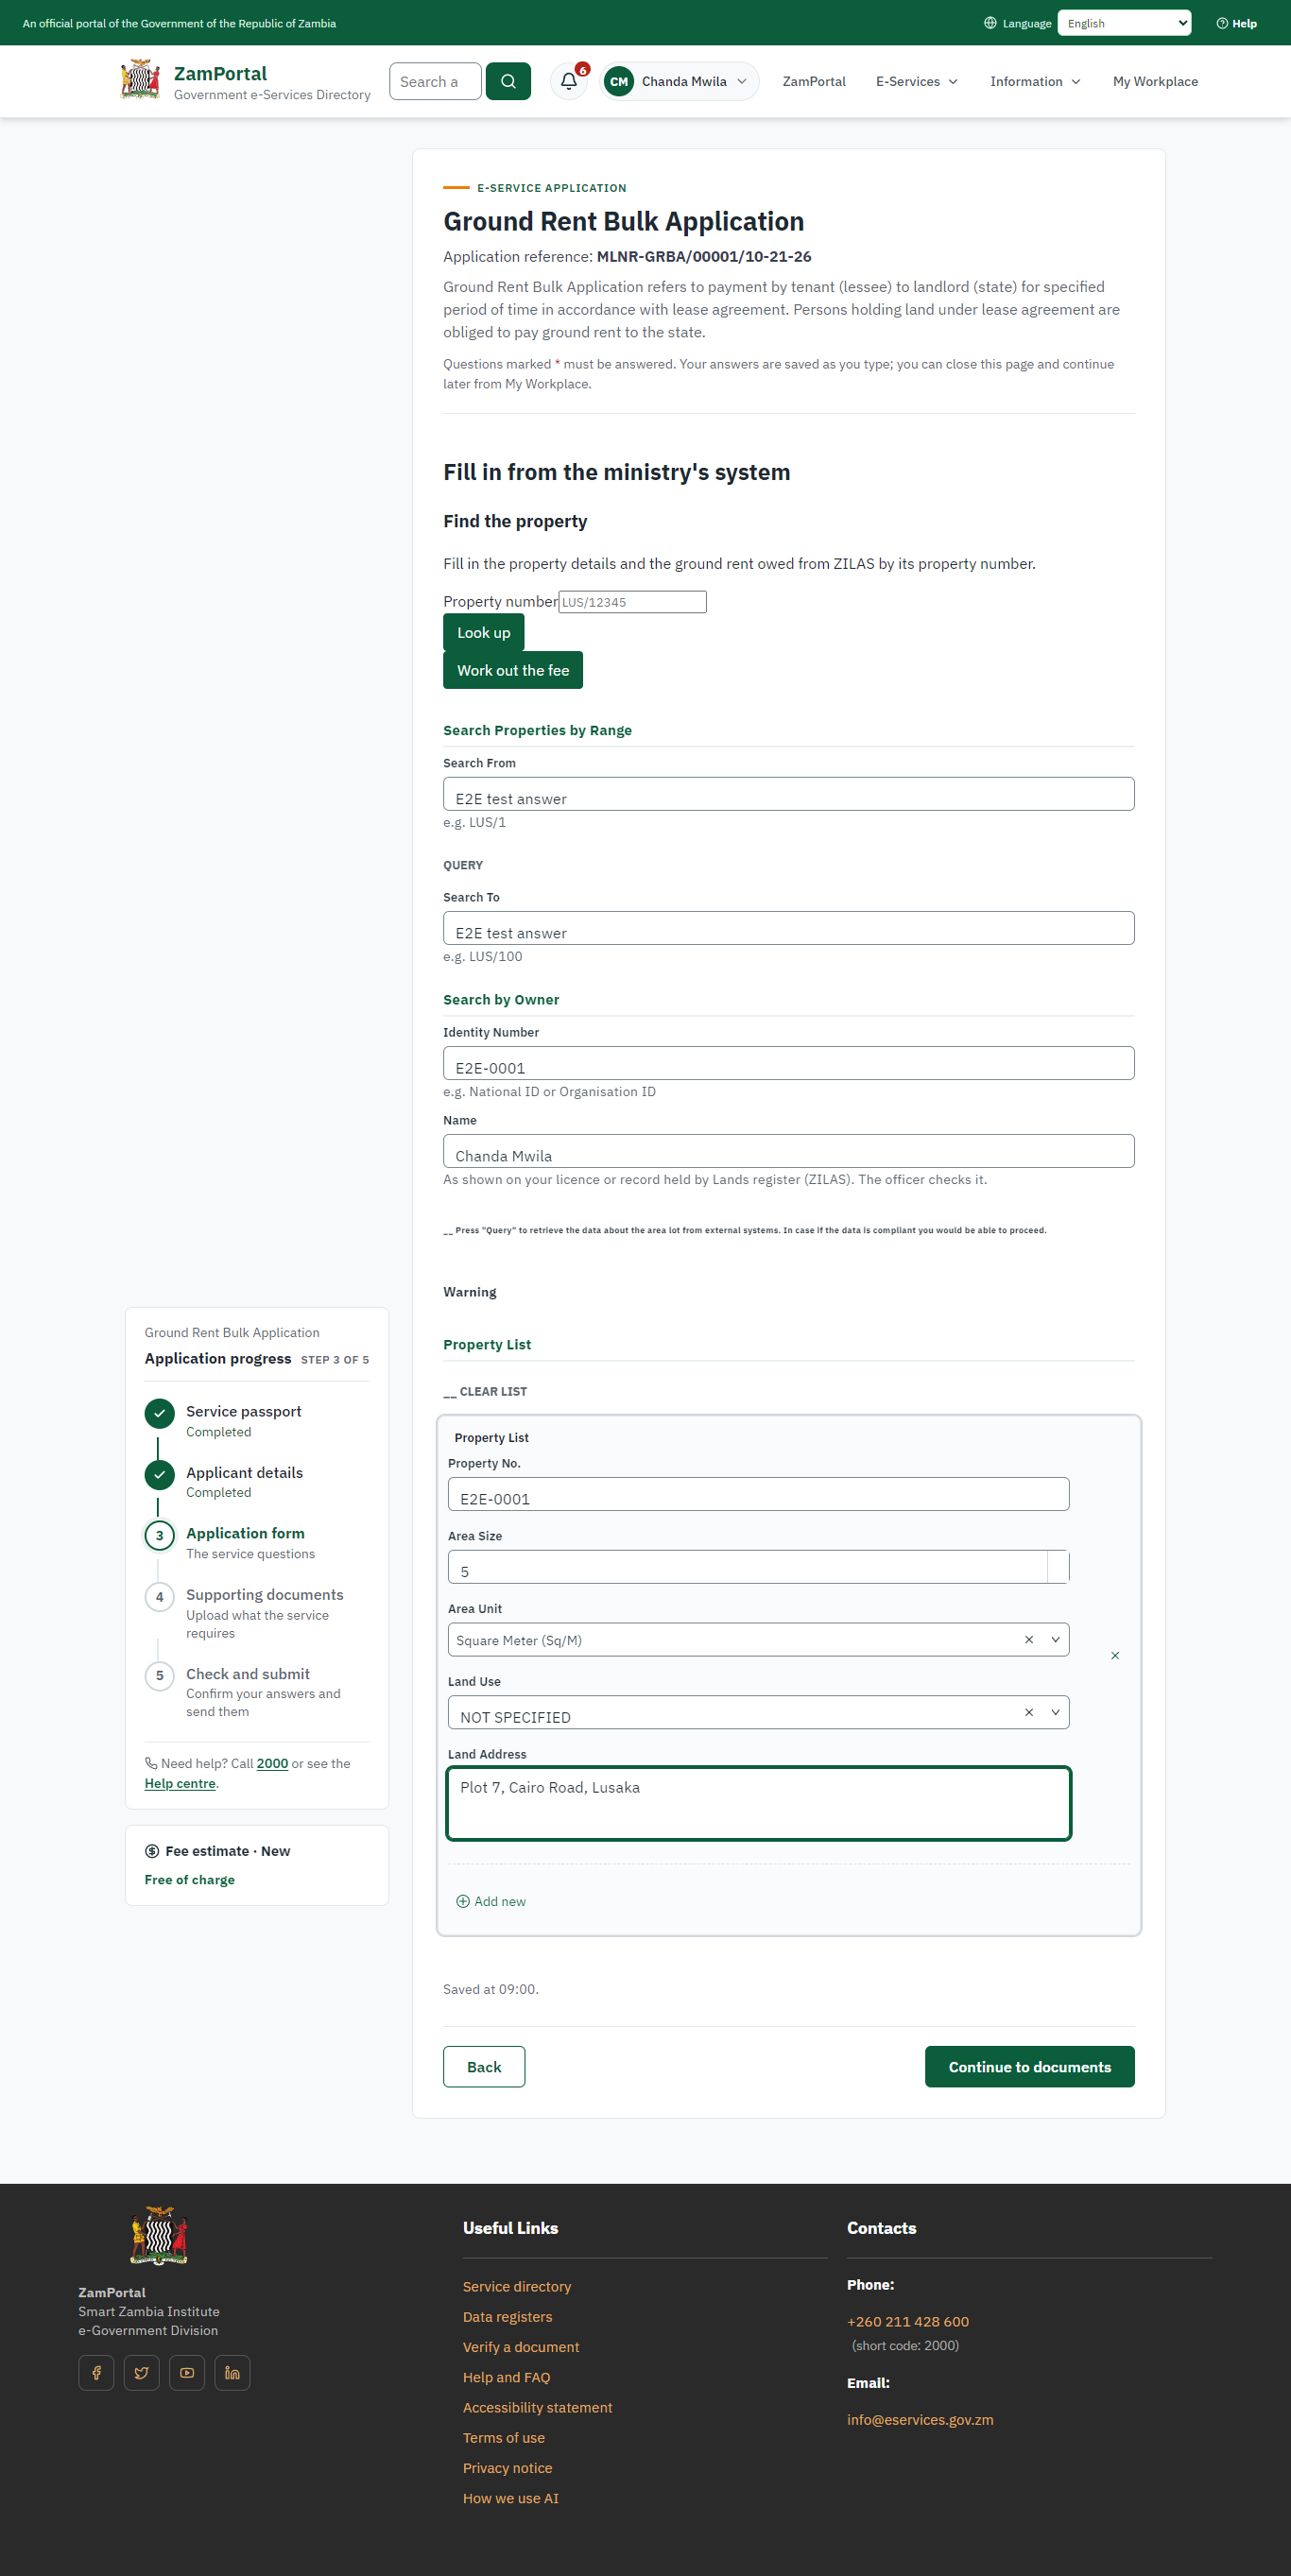Screen dimensions: 1291x2576
Task: Click Continue to documents
Action: click(1029, 2067)
